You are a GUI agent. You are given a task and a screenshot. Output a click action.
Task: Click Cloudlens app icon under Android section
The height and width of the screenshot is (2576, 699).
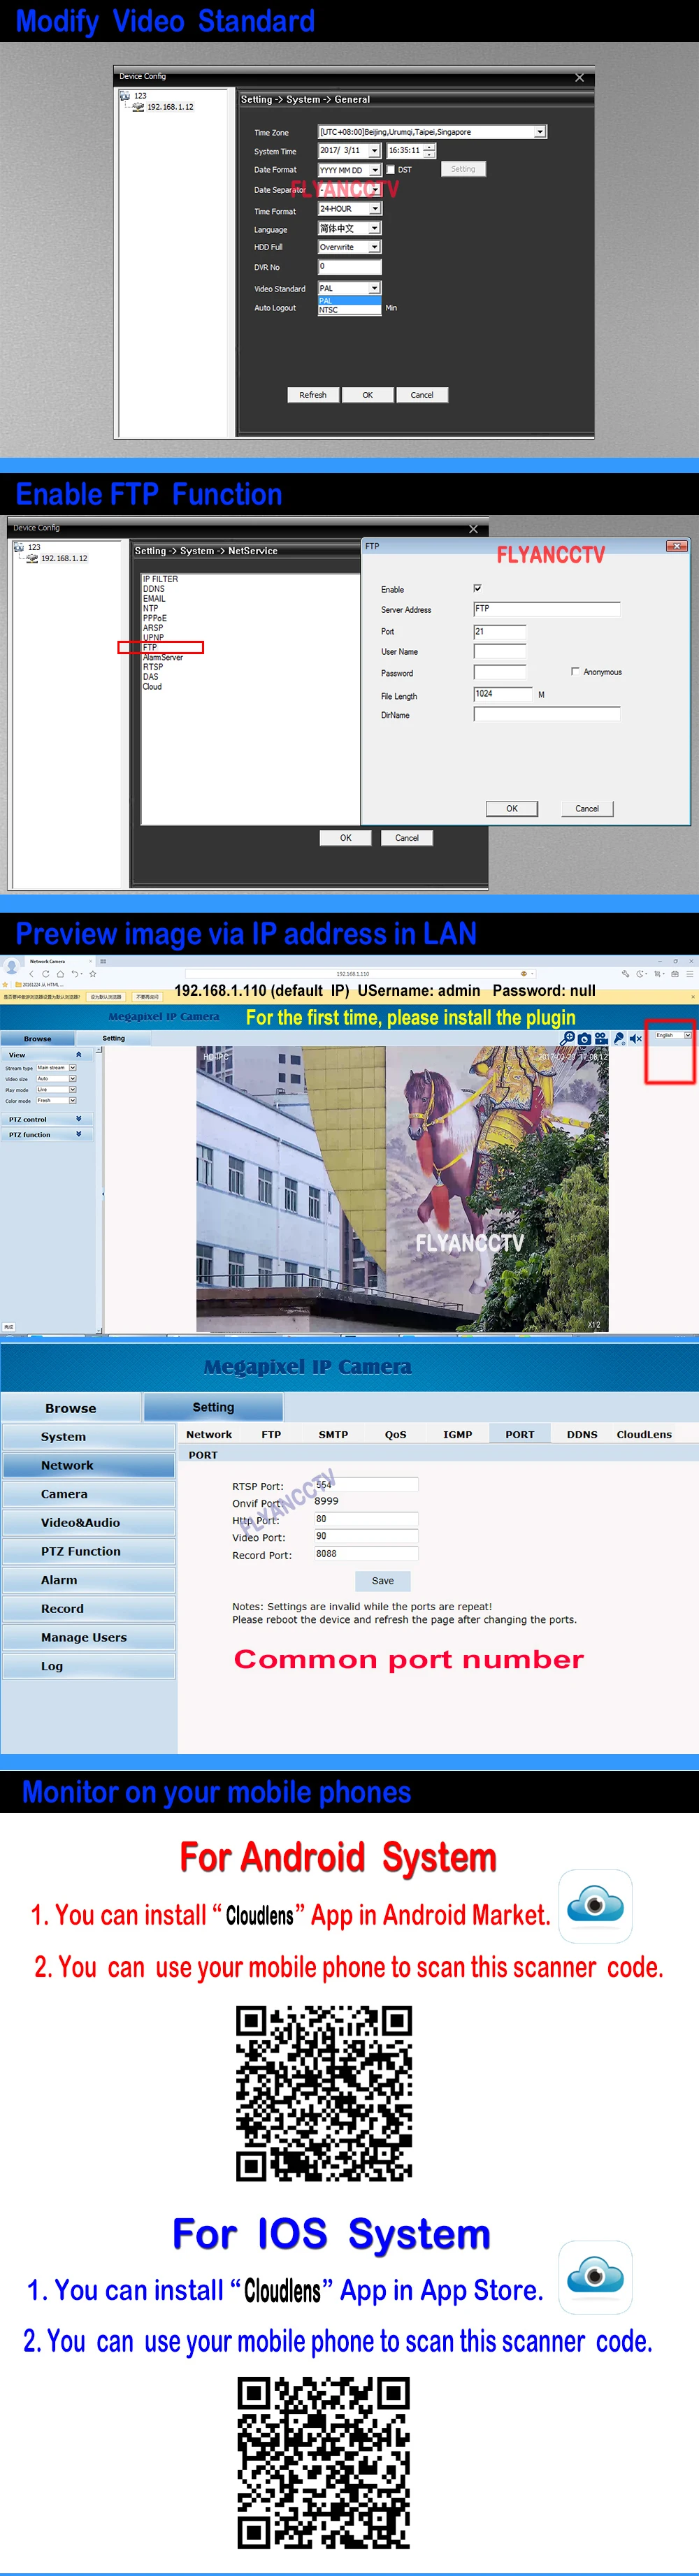coord(595,1906)
